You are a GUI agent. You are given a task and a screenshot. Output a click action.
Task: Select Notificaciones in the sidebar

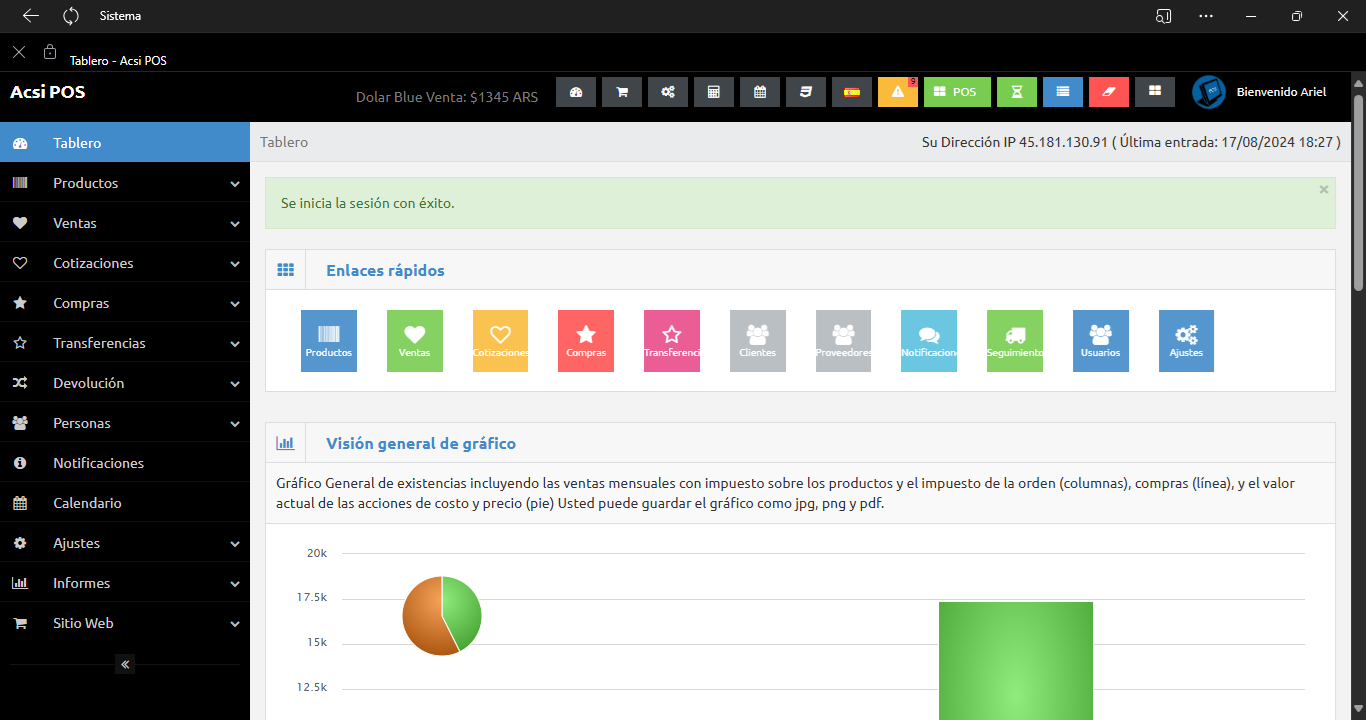[98, 463]
